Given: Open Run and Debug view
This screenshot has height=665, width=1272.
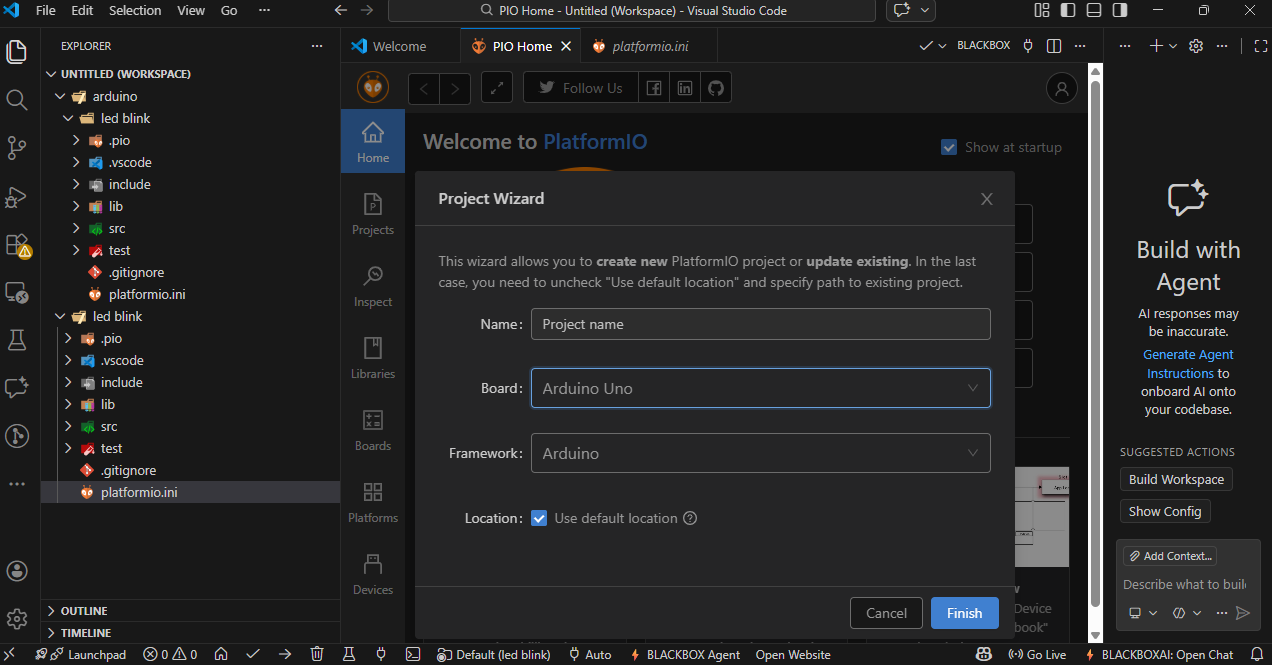Looking at the screenshot, I should pos(17,197).
